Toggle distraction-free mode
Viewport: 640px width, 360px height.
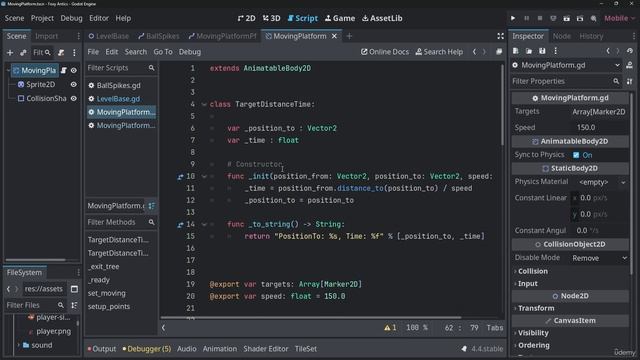pos(500,36)
